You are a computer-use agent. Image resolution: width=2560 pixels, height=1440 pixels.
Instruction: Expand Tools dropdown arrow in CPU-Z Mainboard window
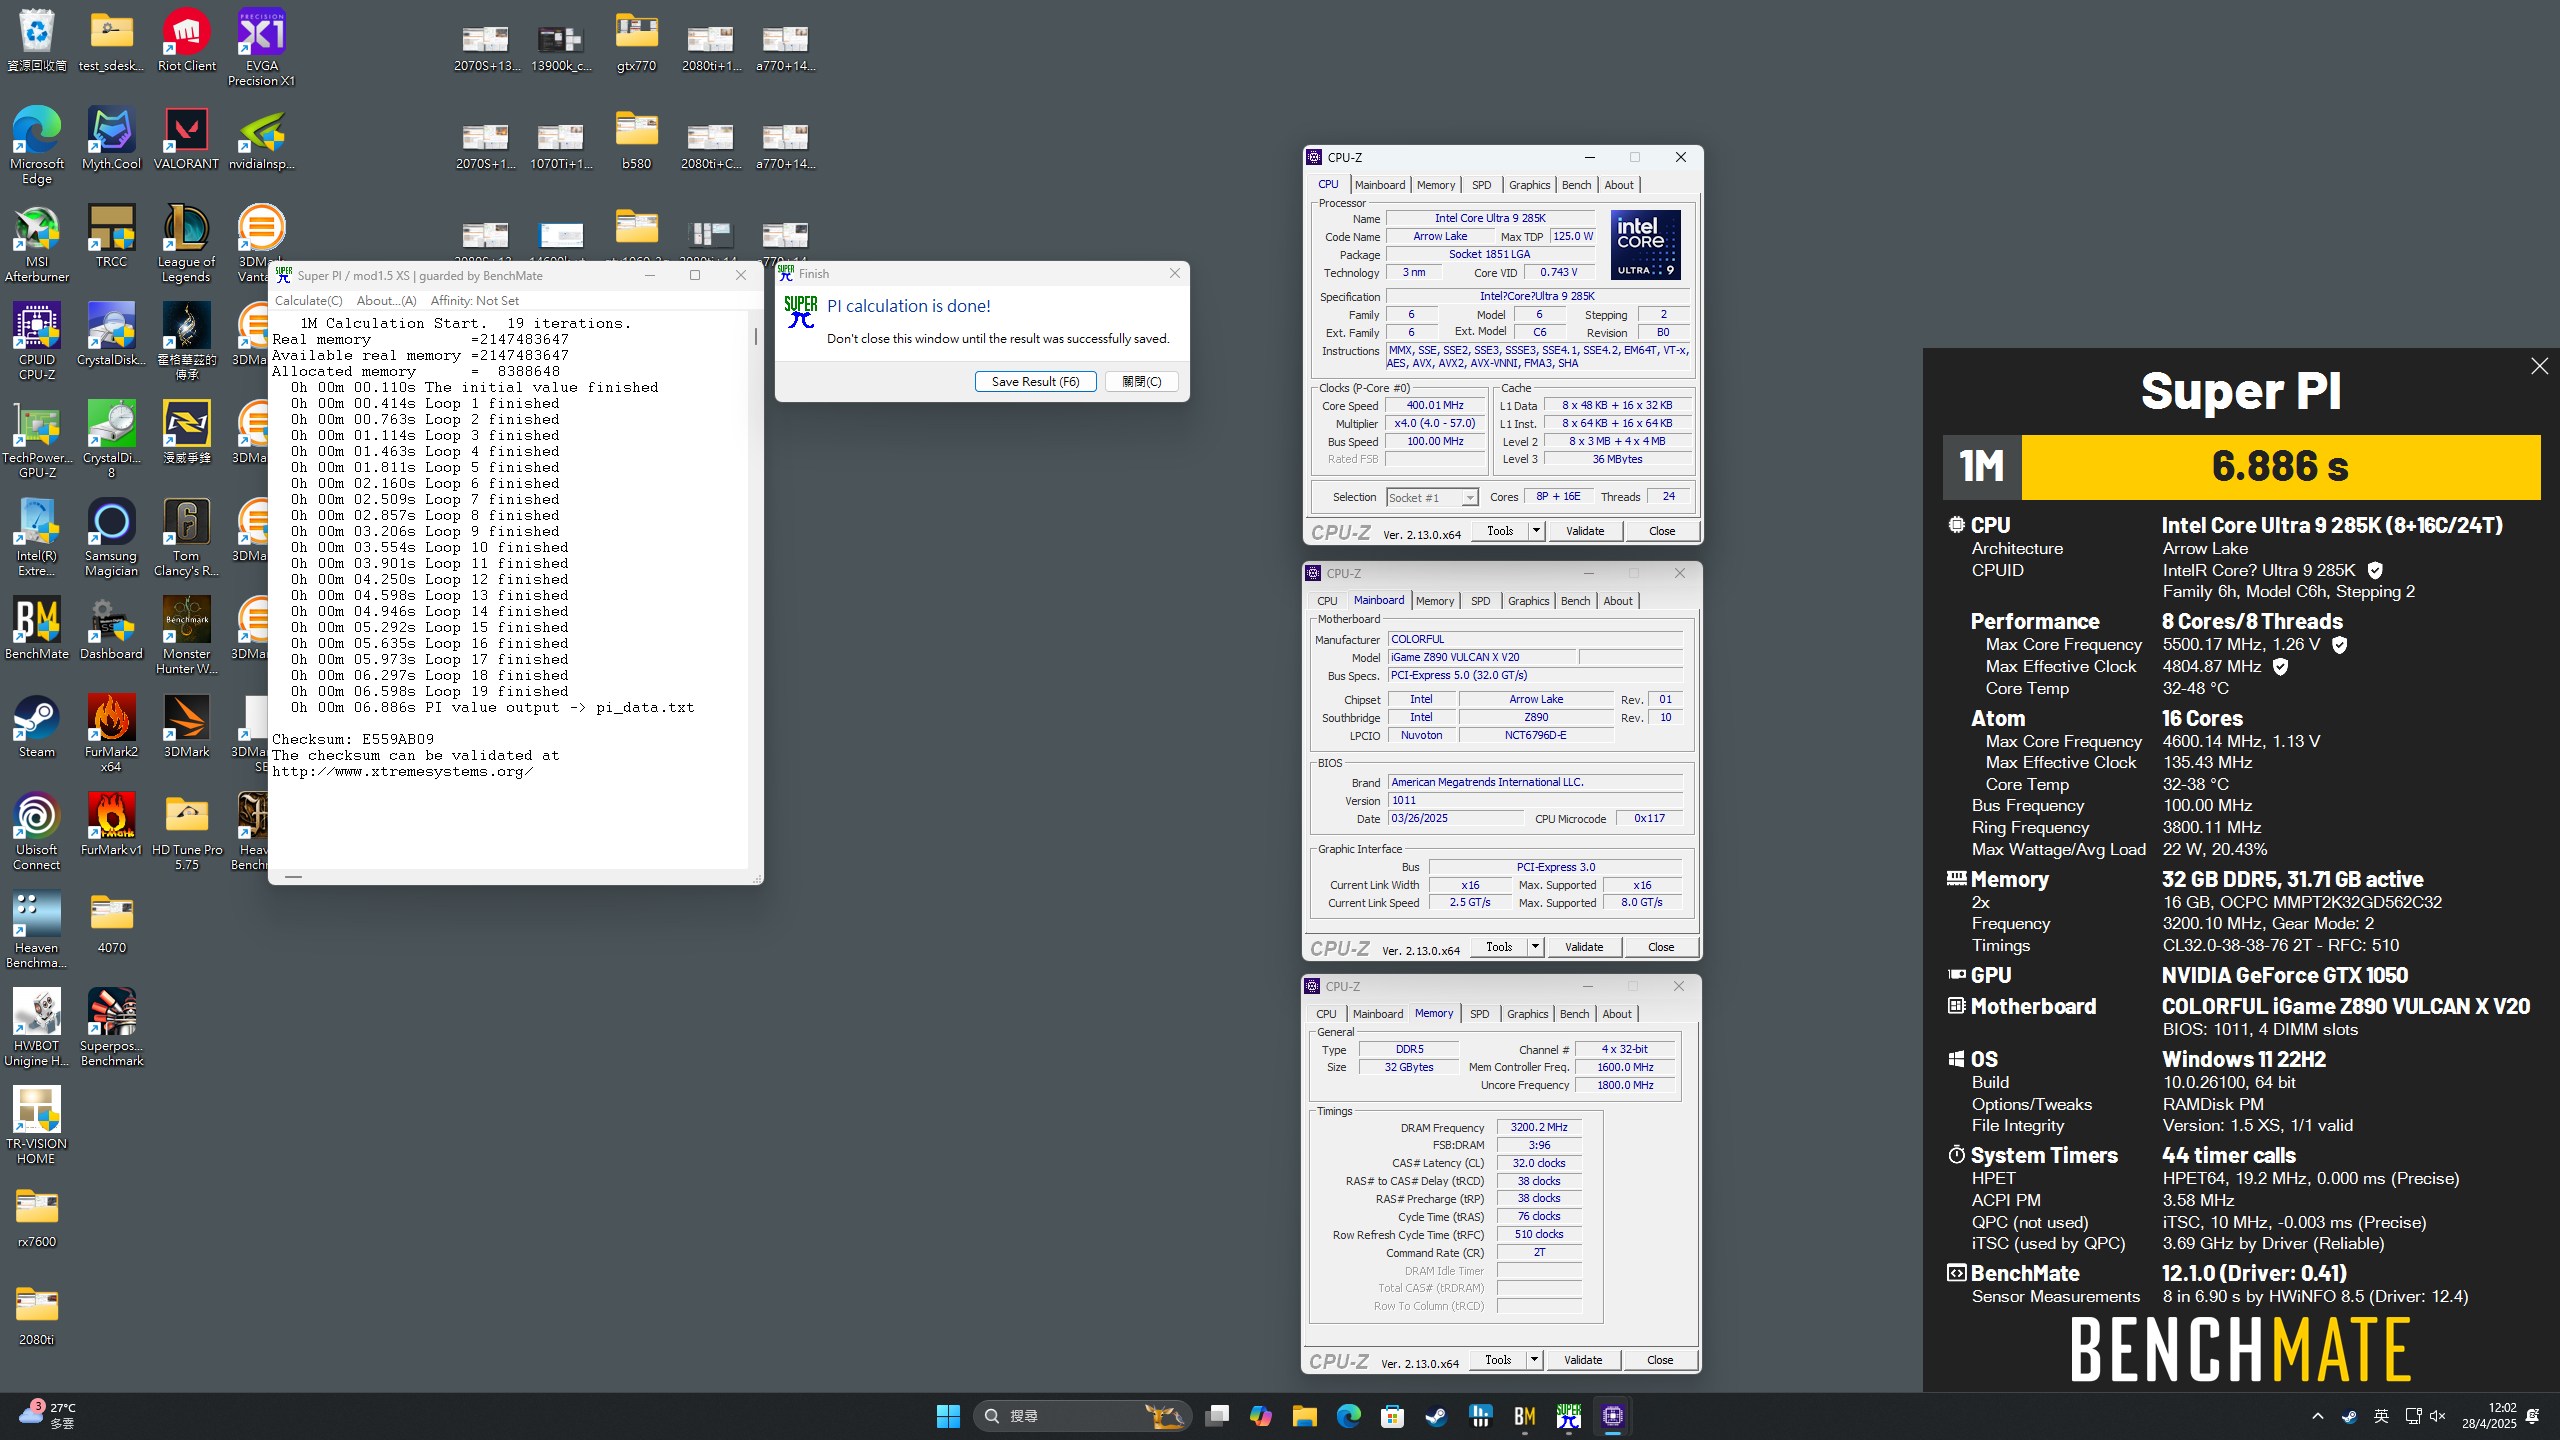tap(1536, 947)
